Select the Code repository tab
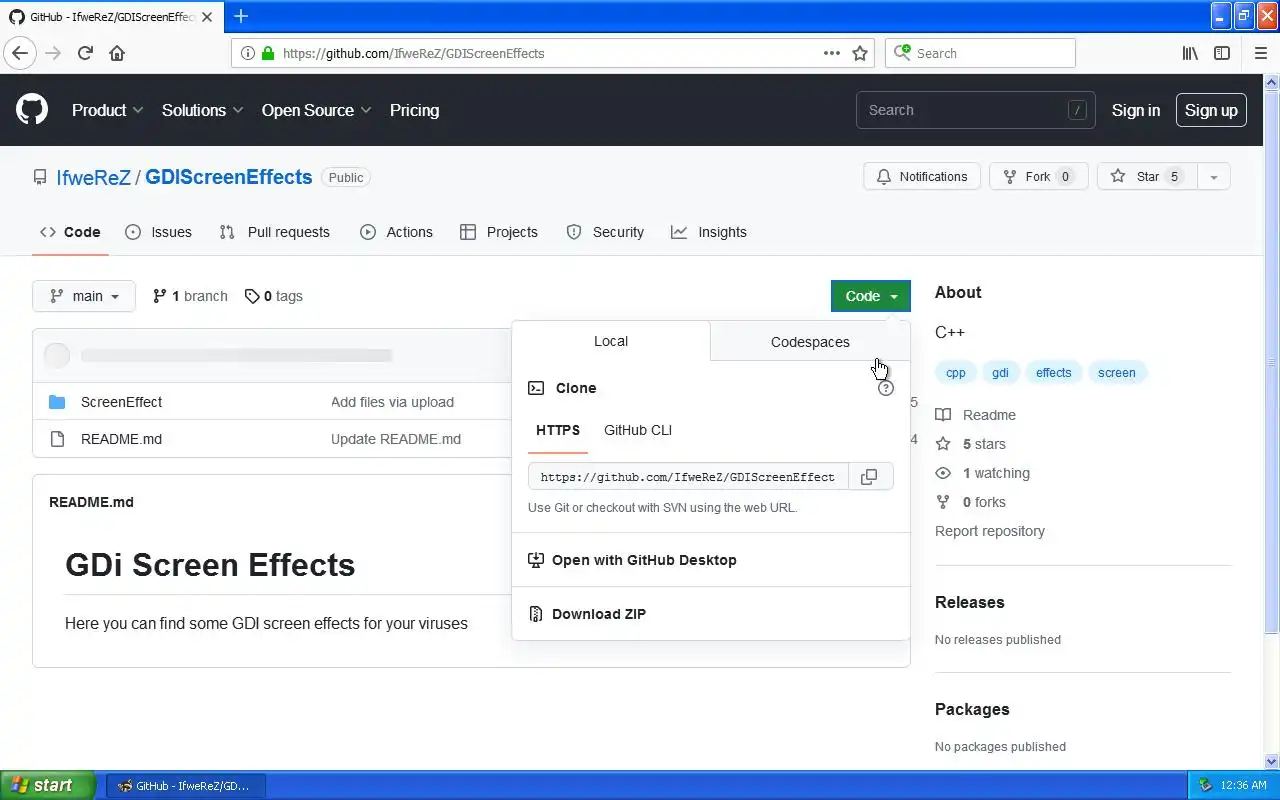The height and width of the screenshot is (800, 1280). pyautogui.click(x=70, y=232)
